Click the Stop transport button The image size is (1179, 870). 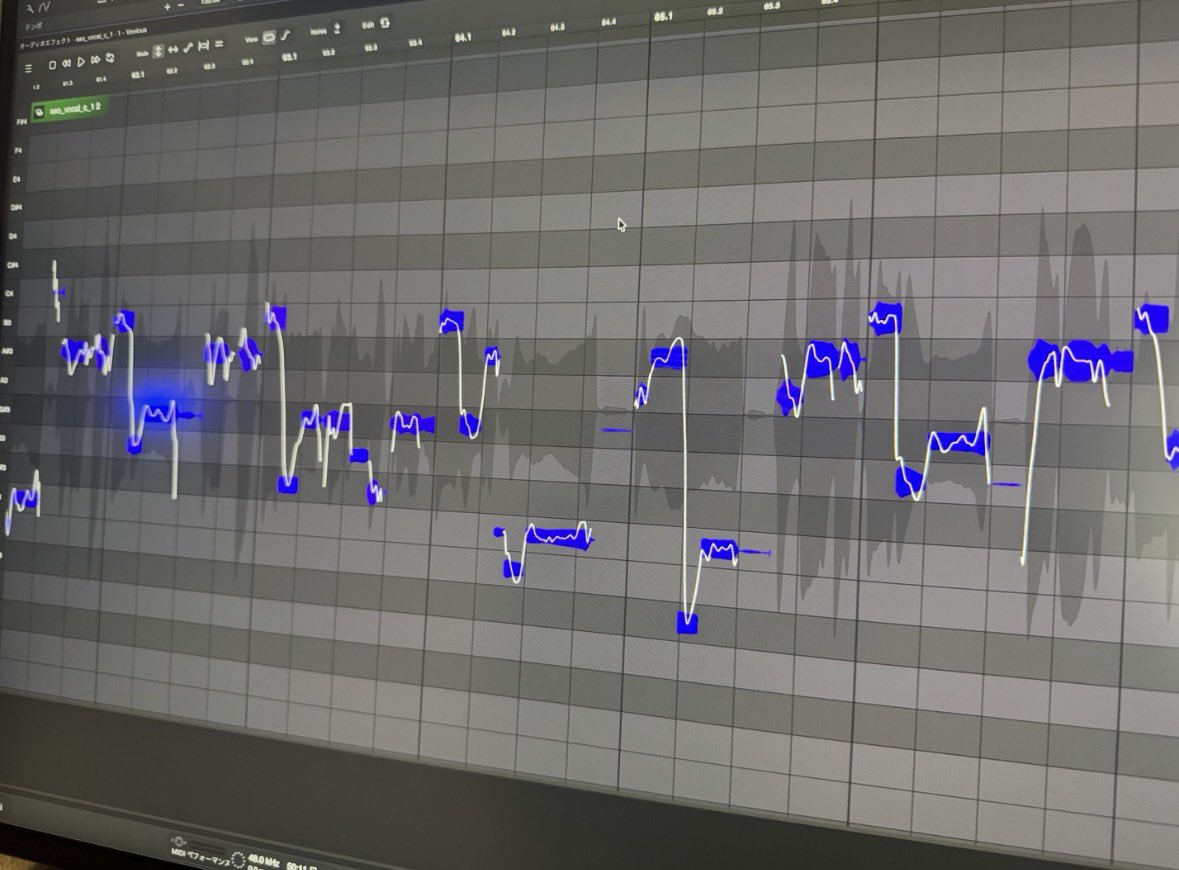pyautogui.click(x=52, y=65)
